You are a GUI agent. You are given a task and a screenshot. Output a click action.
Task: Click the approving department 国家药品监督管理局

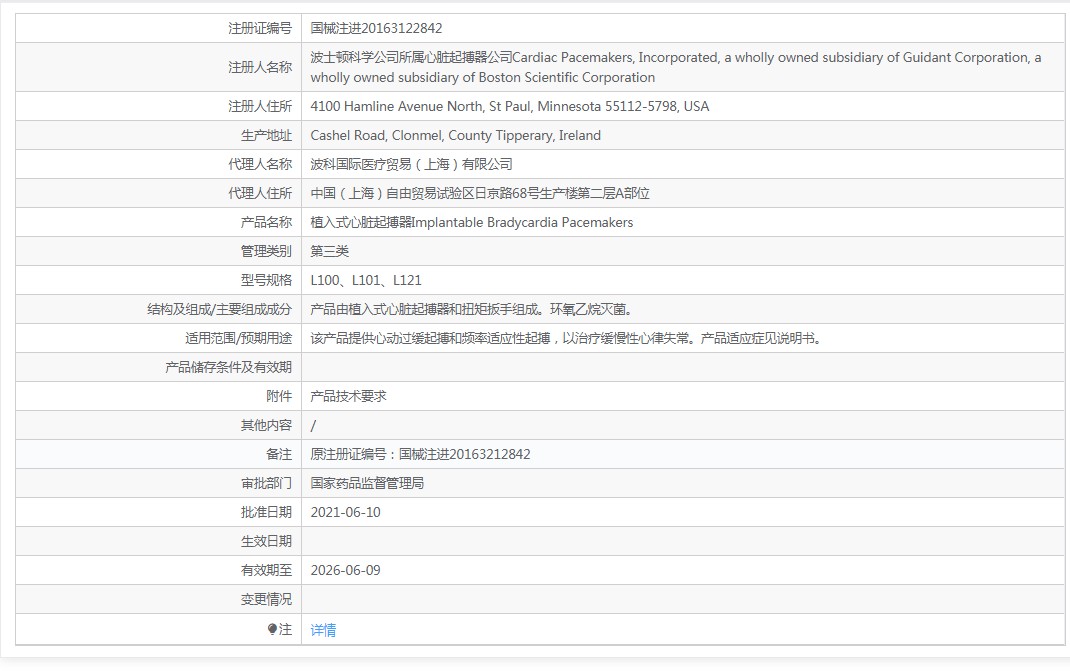tap(367, 483)
